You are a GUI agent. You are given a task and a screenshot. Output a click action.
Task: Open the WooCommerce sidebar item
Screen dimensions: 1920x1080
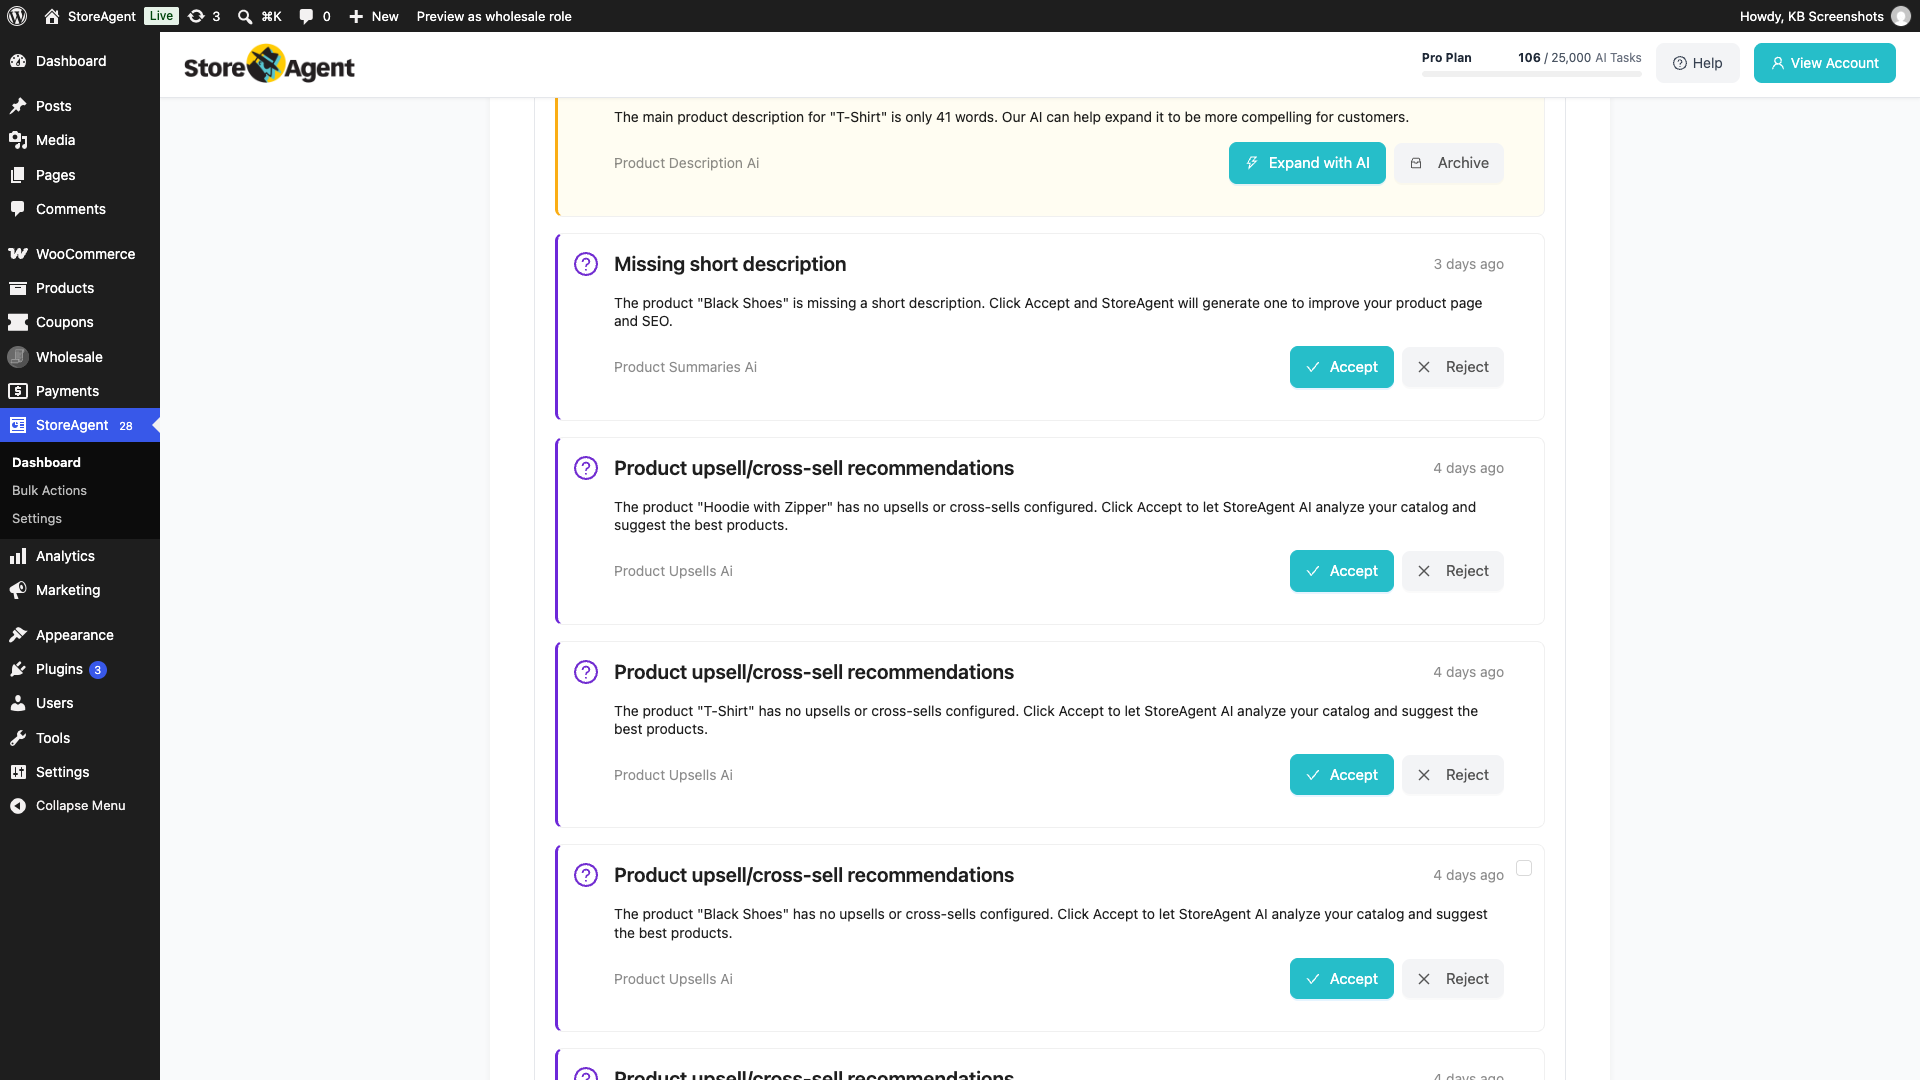click(80, 254)
